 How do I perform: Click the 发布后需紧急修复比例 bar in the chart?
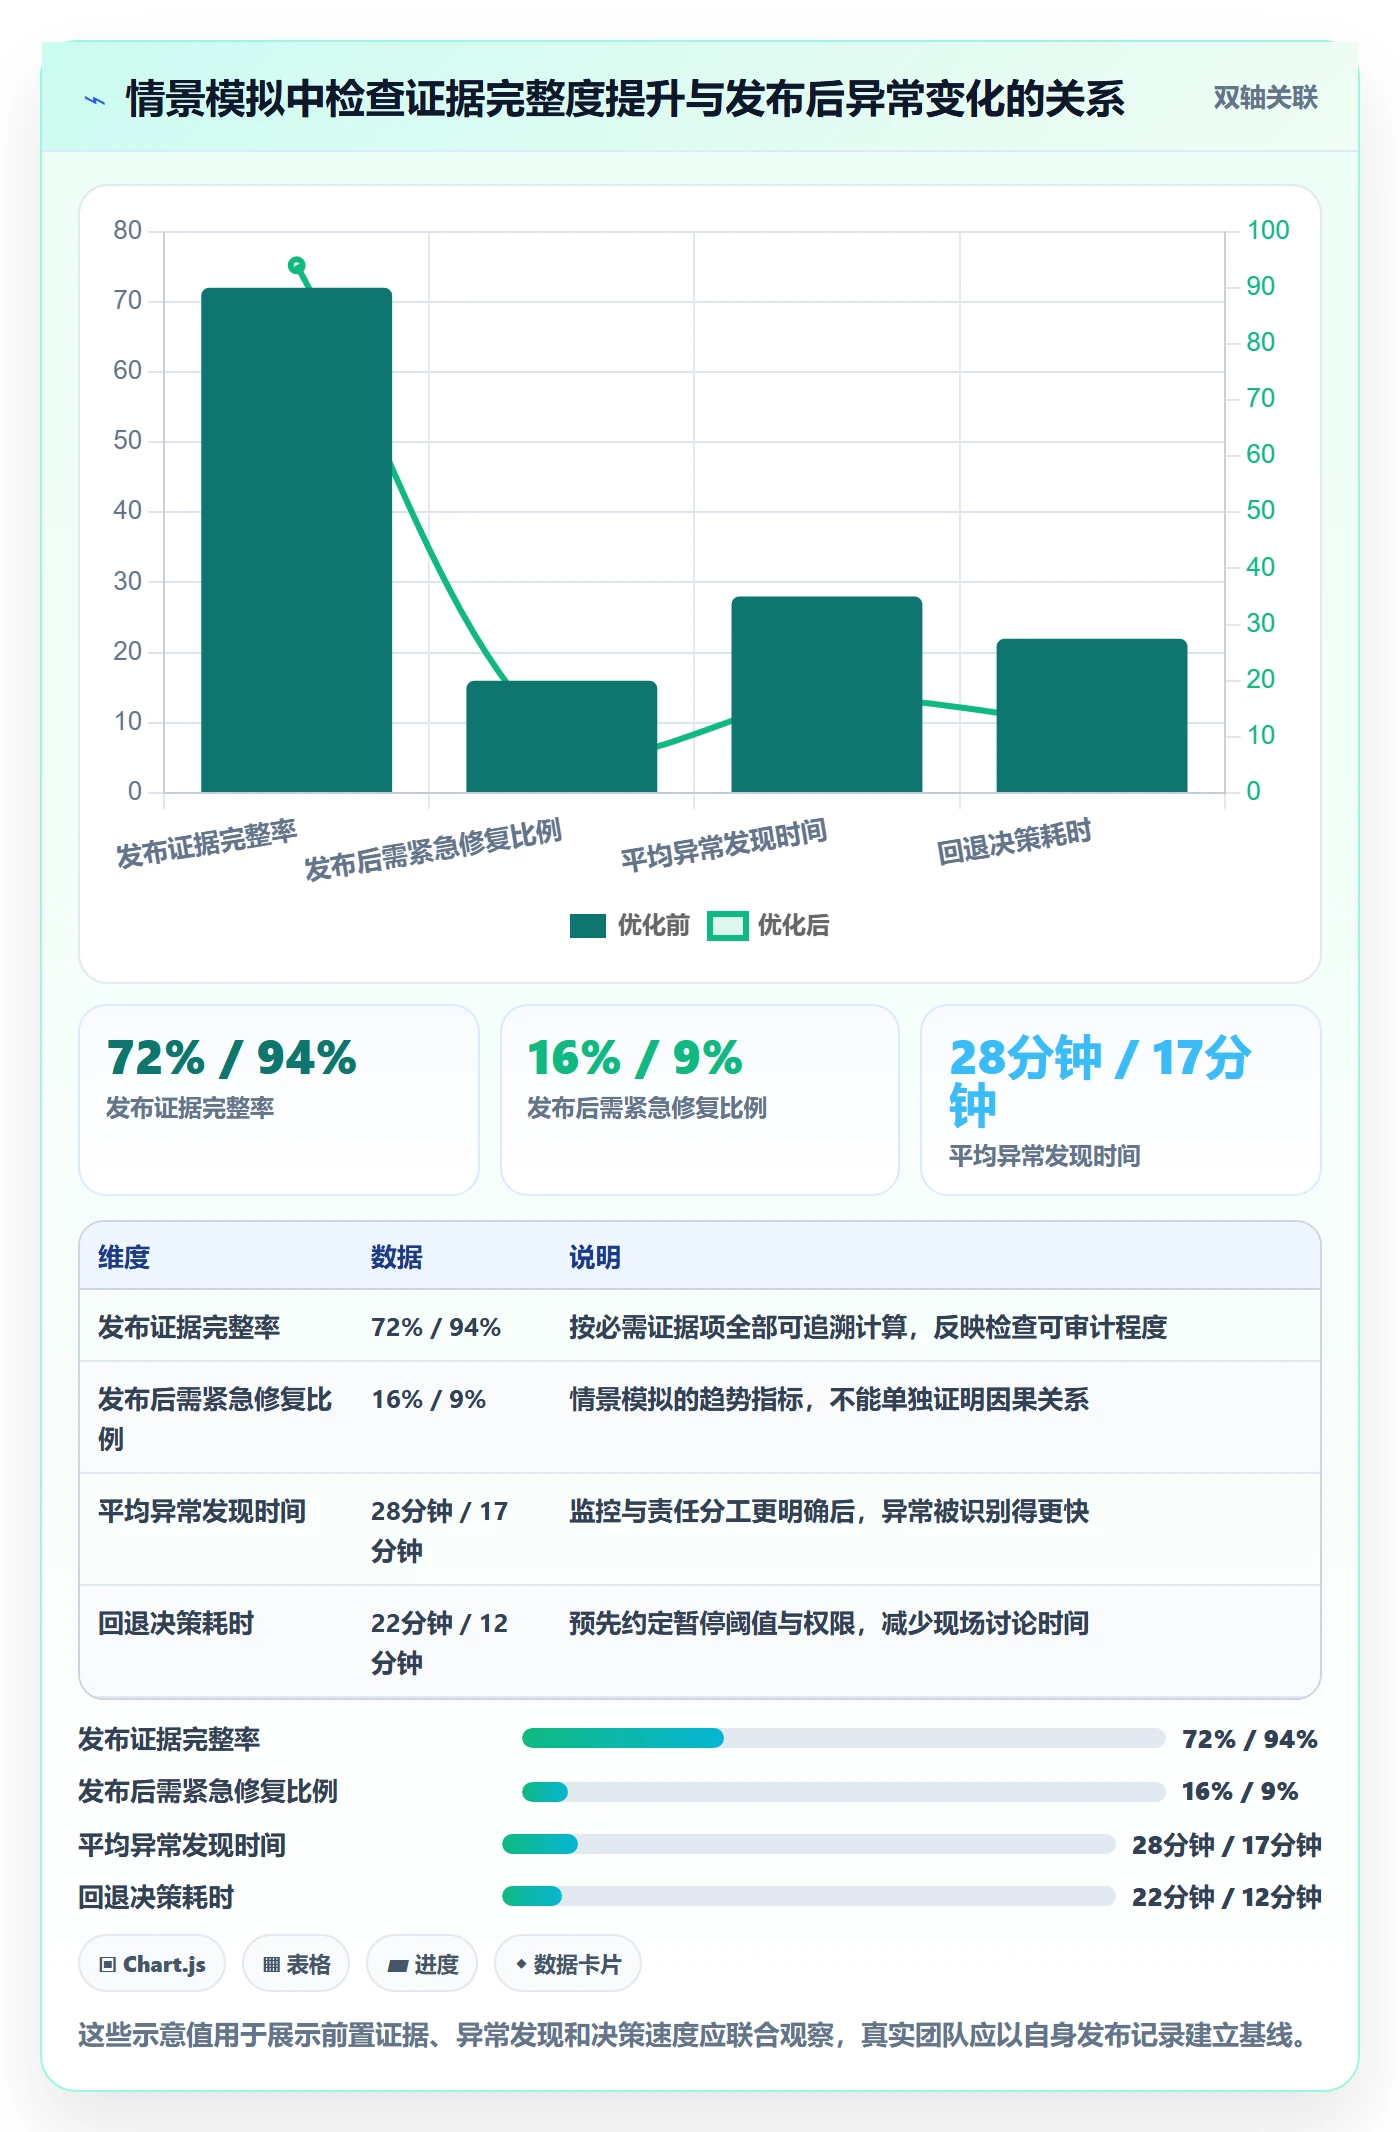561,736
